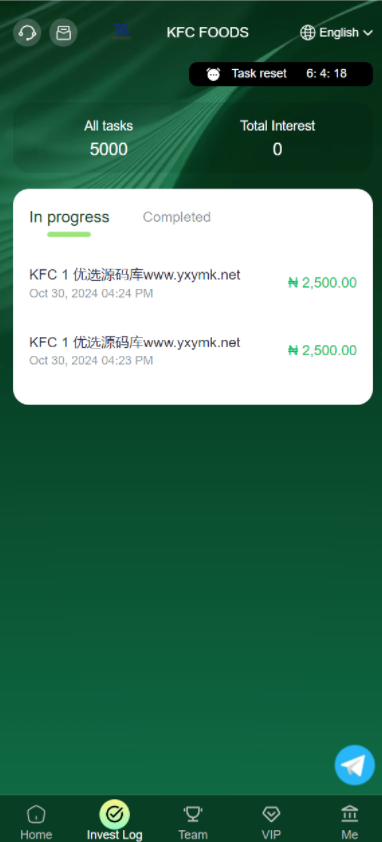Tap the alarm clock Task reset icon
The width and height of the screenshot is (382, 842).
[213, 74]
